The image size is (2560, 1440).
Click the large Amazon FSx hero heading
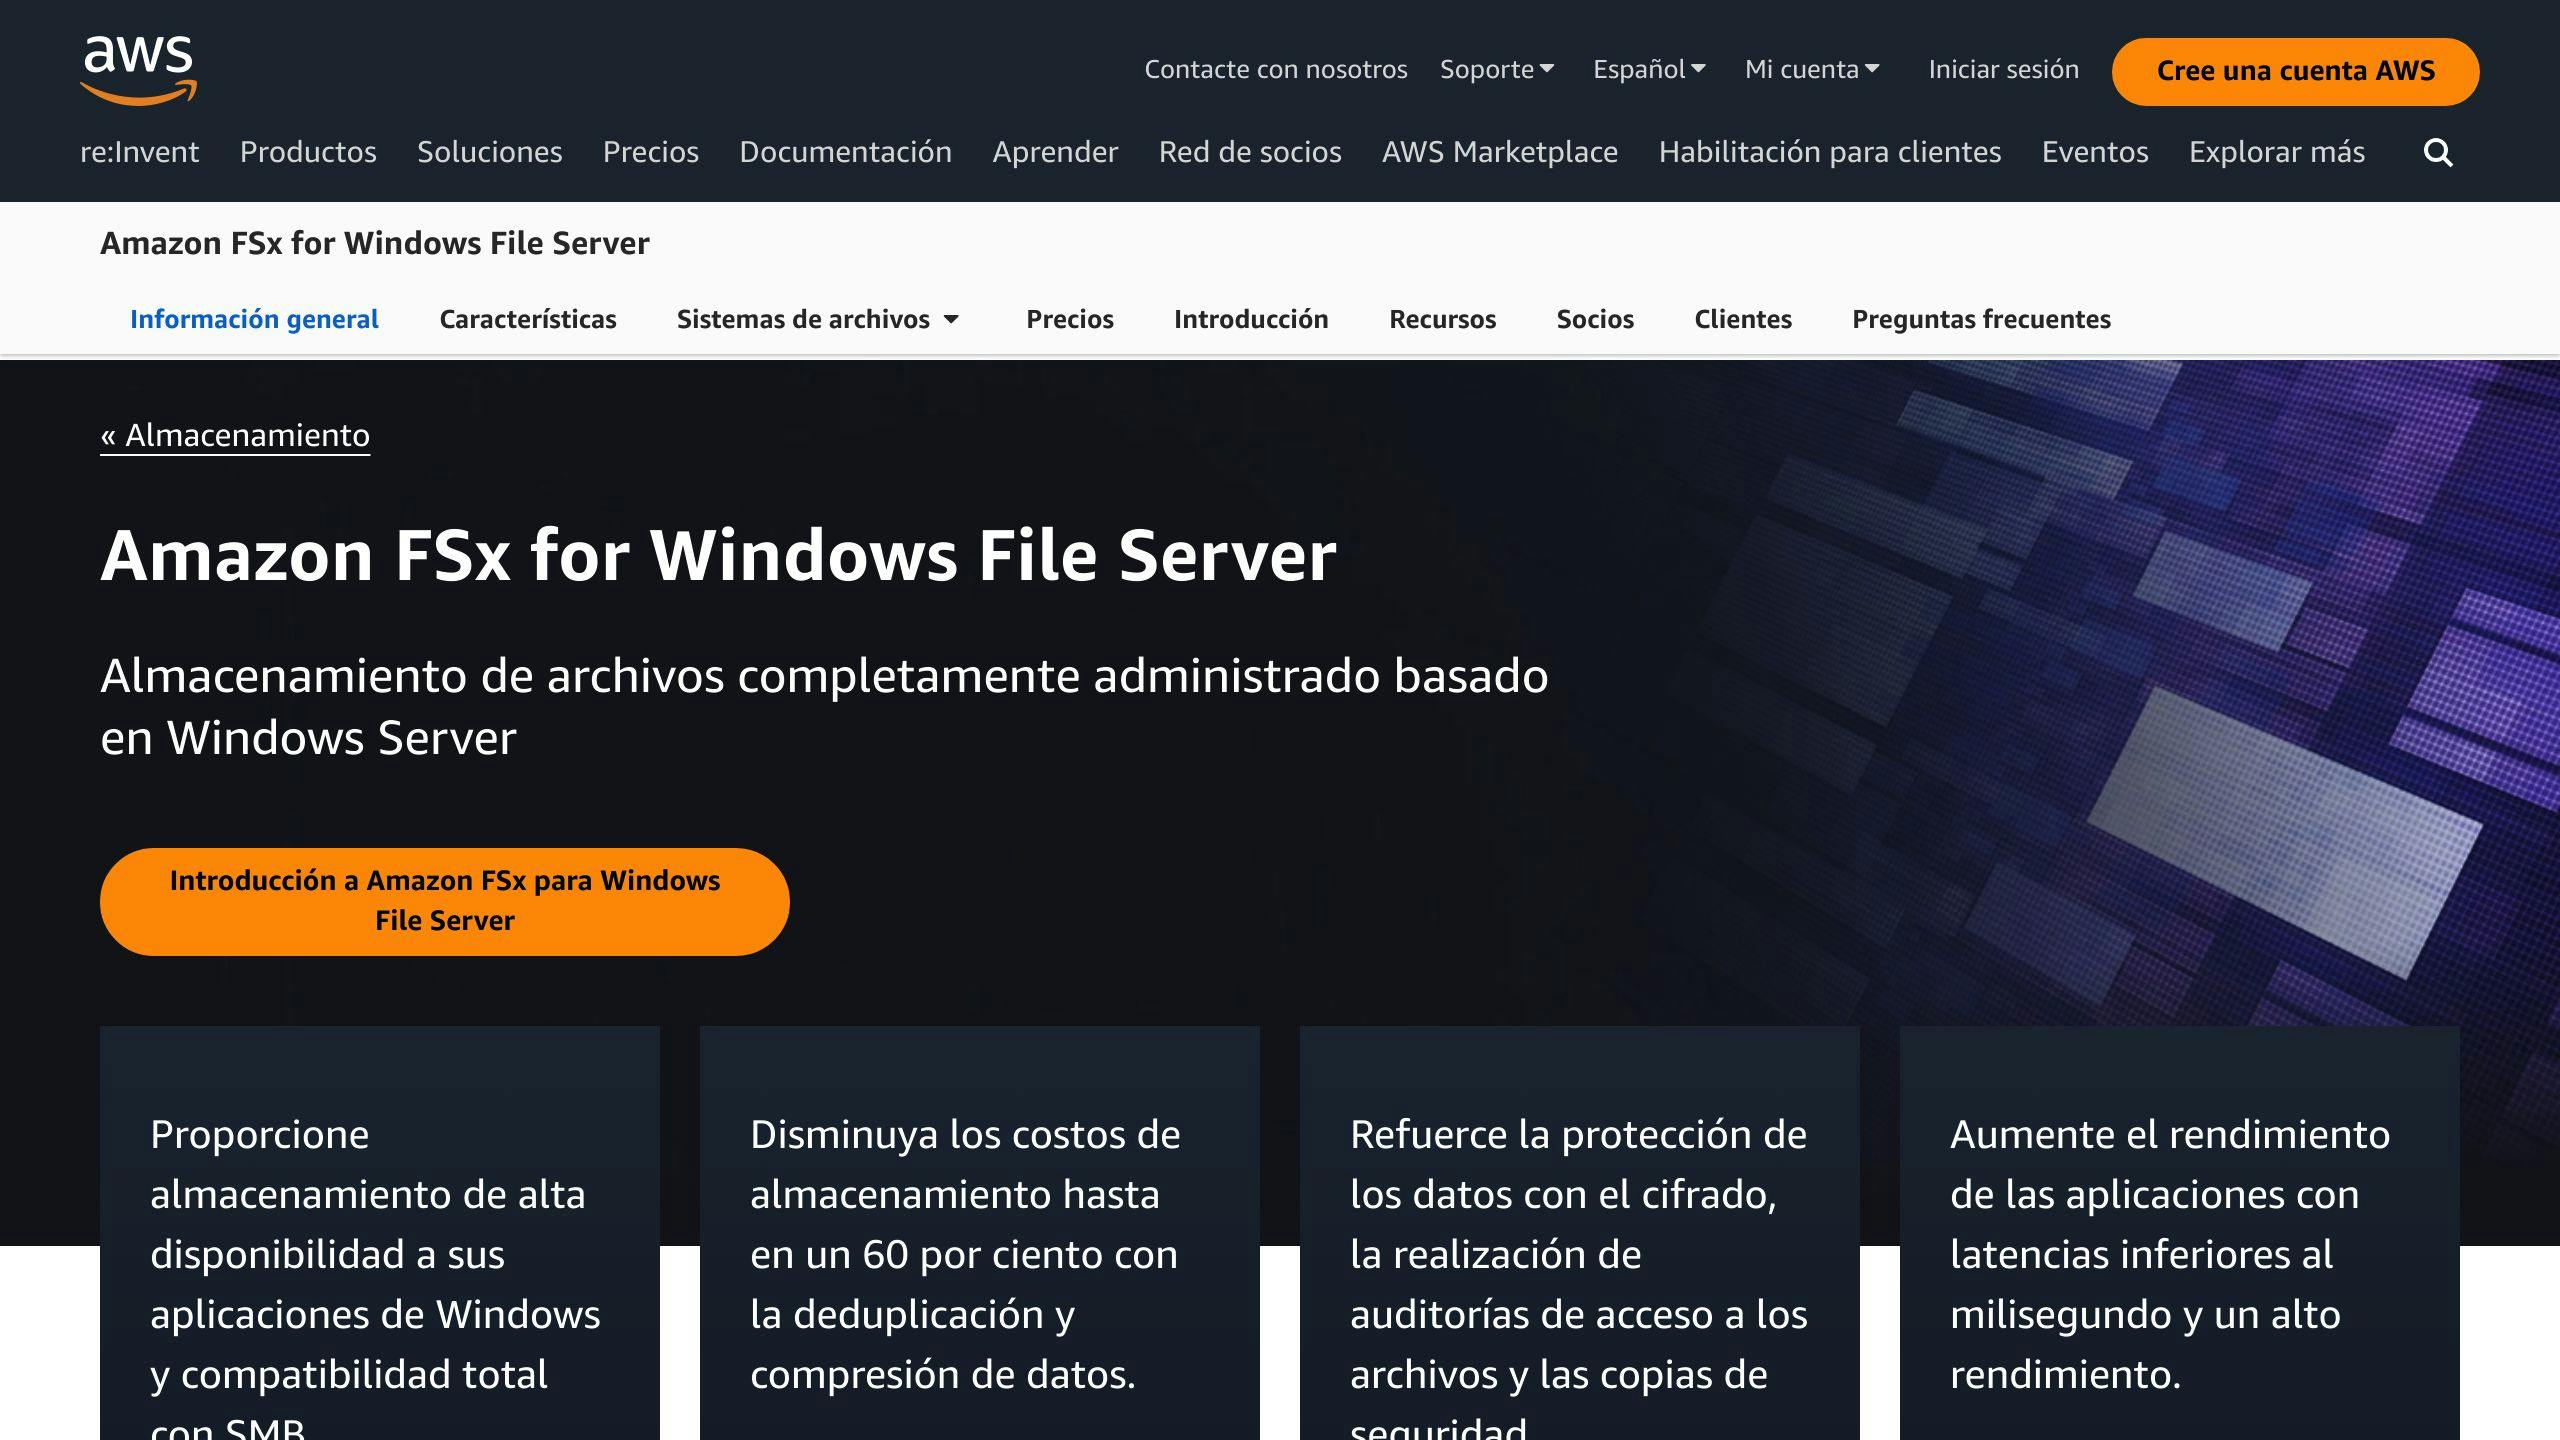coord(718,555)
